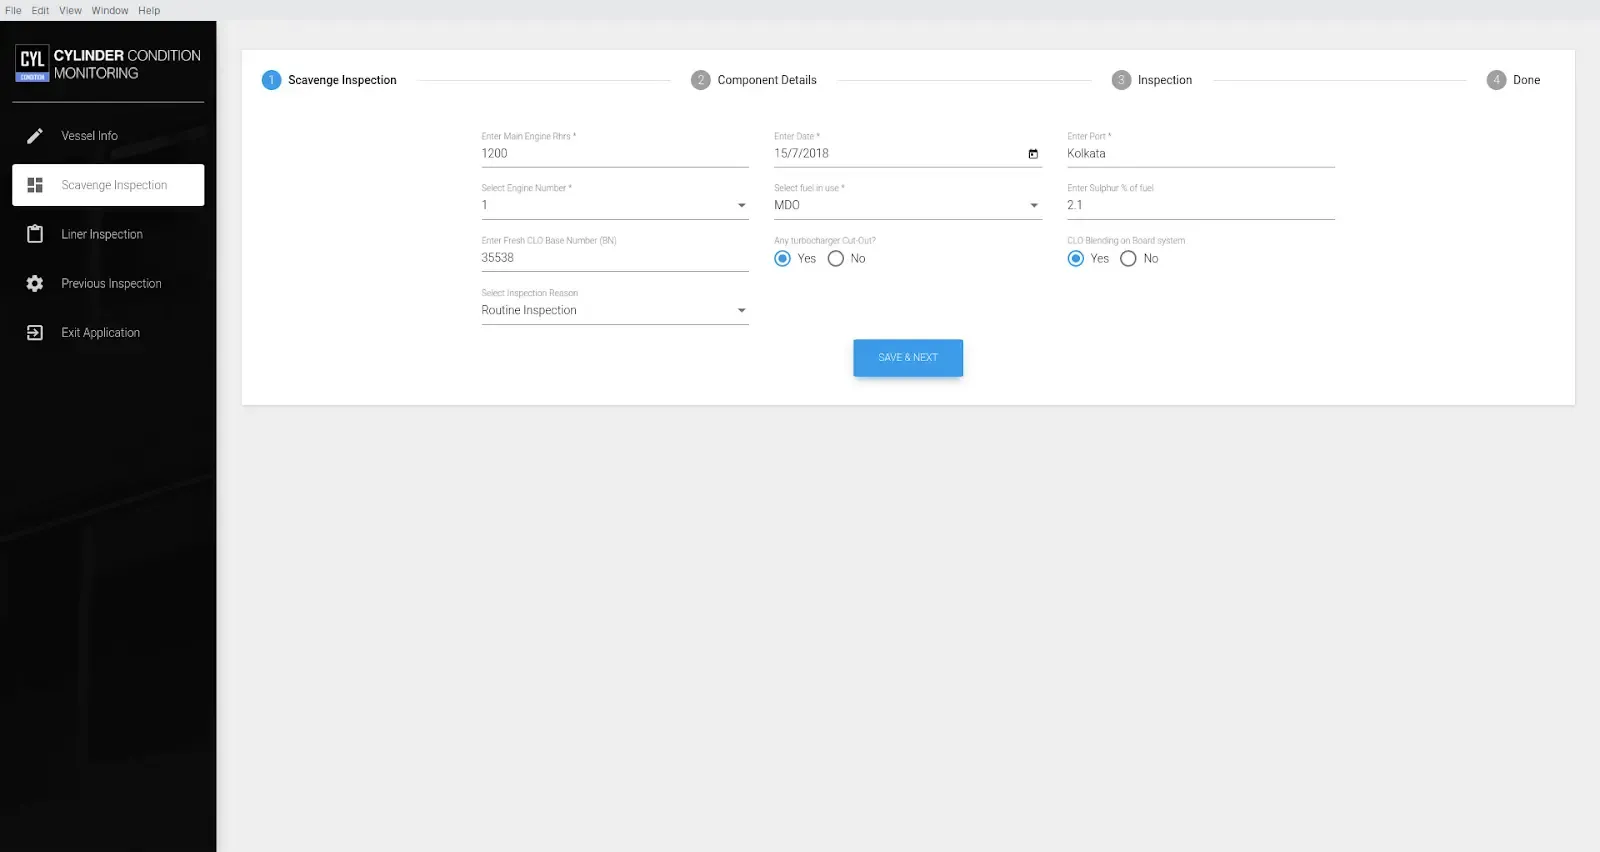This screenshot has width=1600, height=852.
Task: Select Yes for turbocharger Cut-Out
Action: 783,259
